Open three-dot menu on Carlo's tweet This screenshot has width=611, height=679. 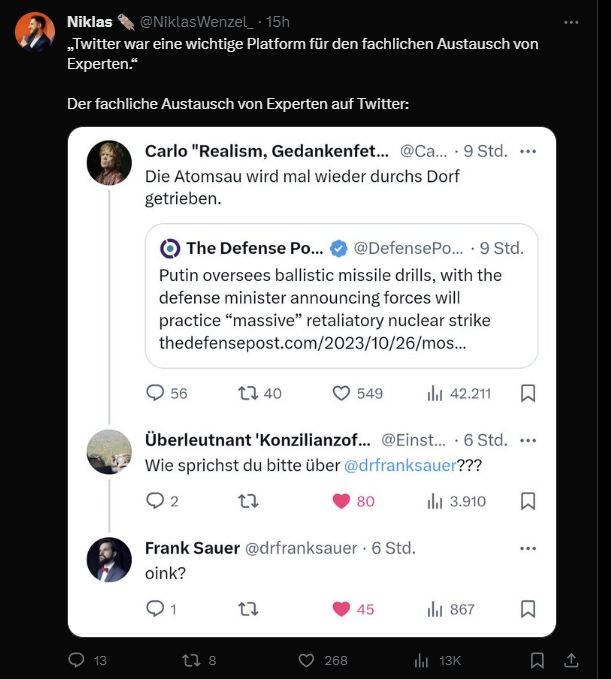(x=528, y=152)
